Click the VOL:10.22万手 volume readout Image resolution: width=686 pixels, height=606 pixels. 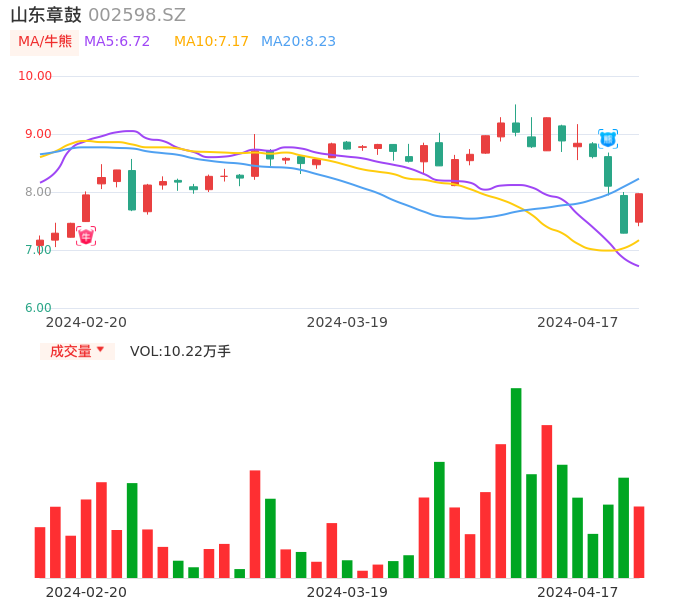coord(180,351)
